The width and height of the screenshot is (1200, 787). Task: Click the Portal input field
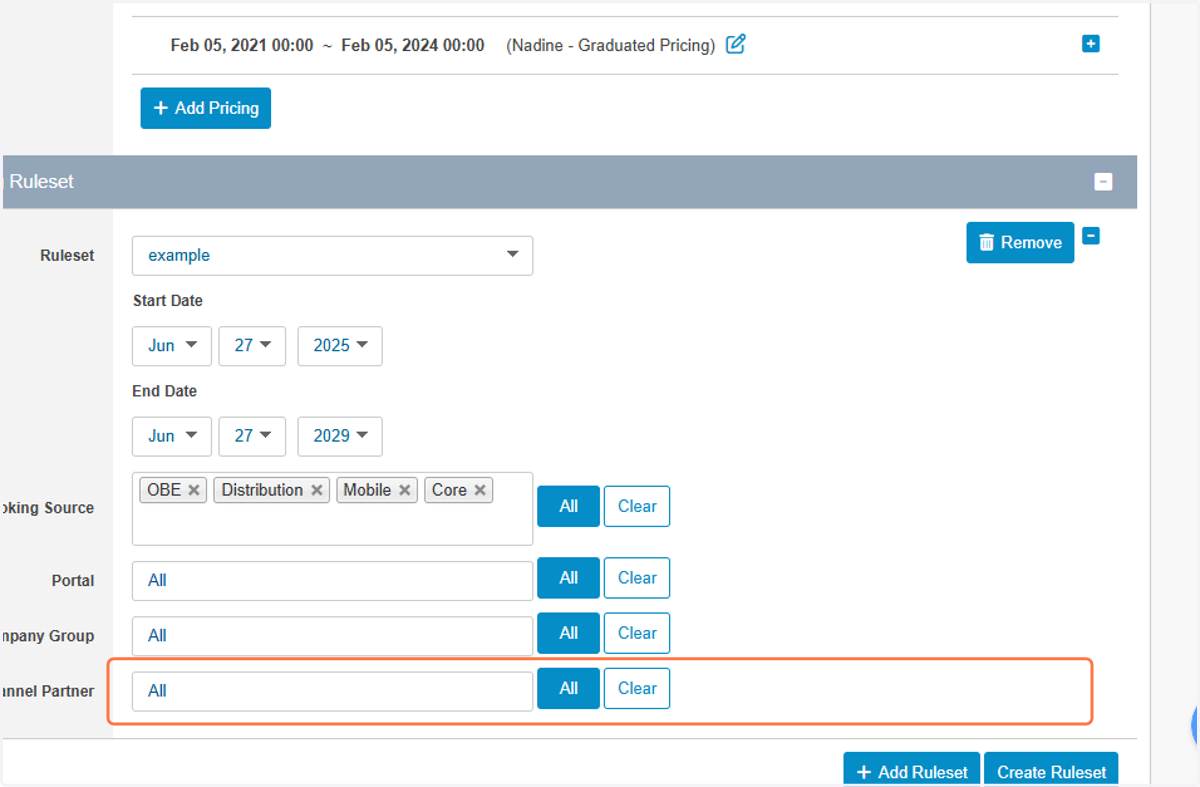click(x=332, y=580)
